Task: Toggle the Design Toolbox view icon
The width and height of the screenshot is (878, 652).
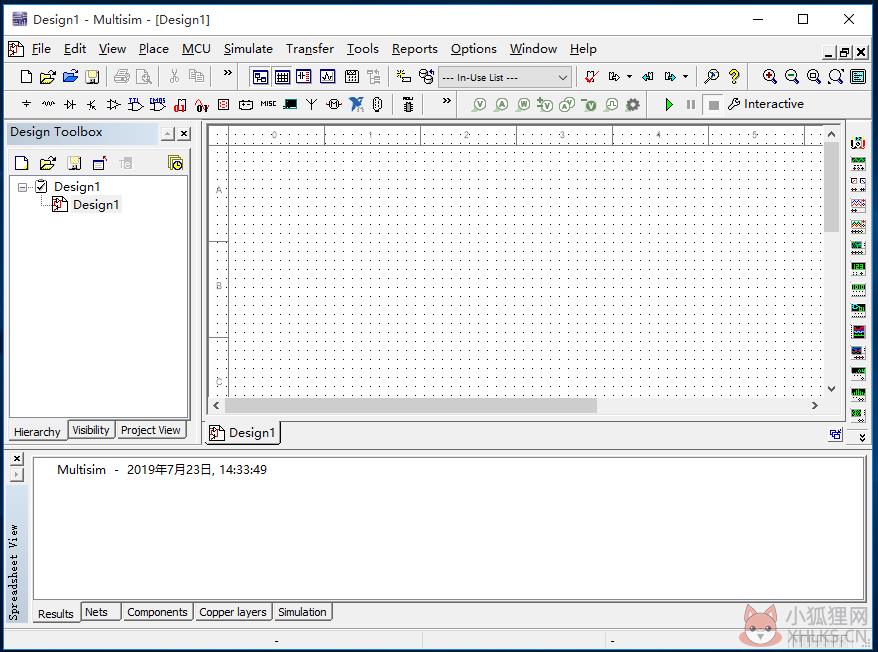Action: [x=260, y=77]
